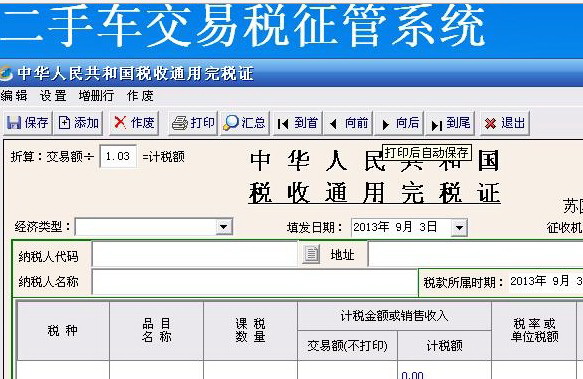The width and height of the screenshot is (583, 379).
Task: Click the 添加 add record button
Action: coord(79,123)
